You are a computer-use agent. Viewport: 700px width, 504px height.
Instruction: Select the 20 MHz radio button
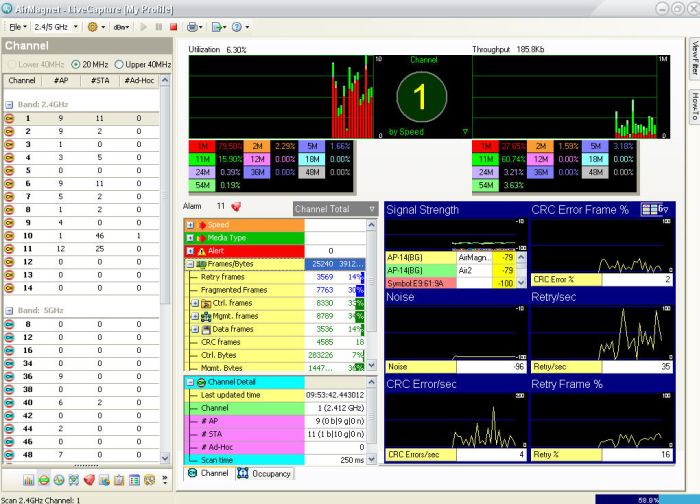coord(75,64)
